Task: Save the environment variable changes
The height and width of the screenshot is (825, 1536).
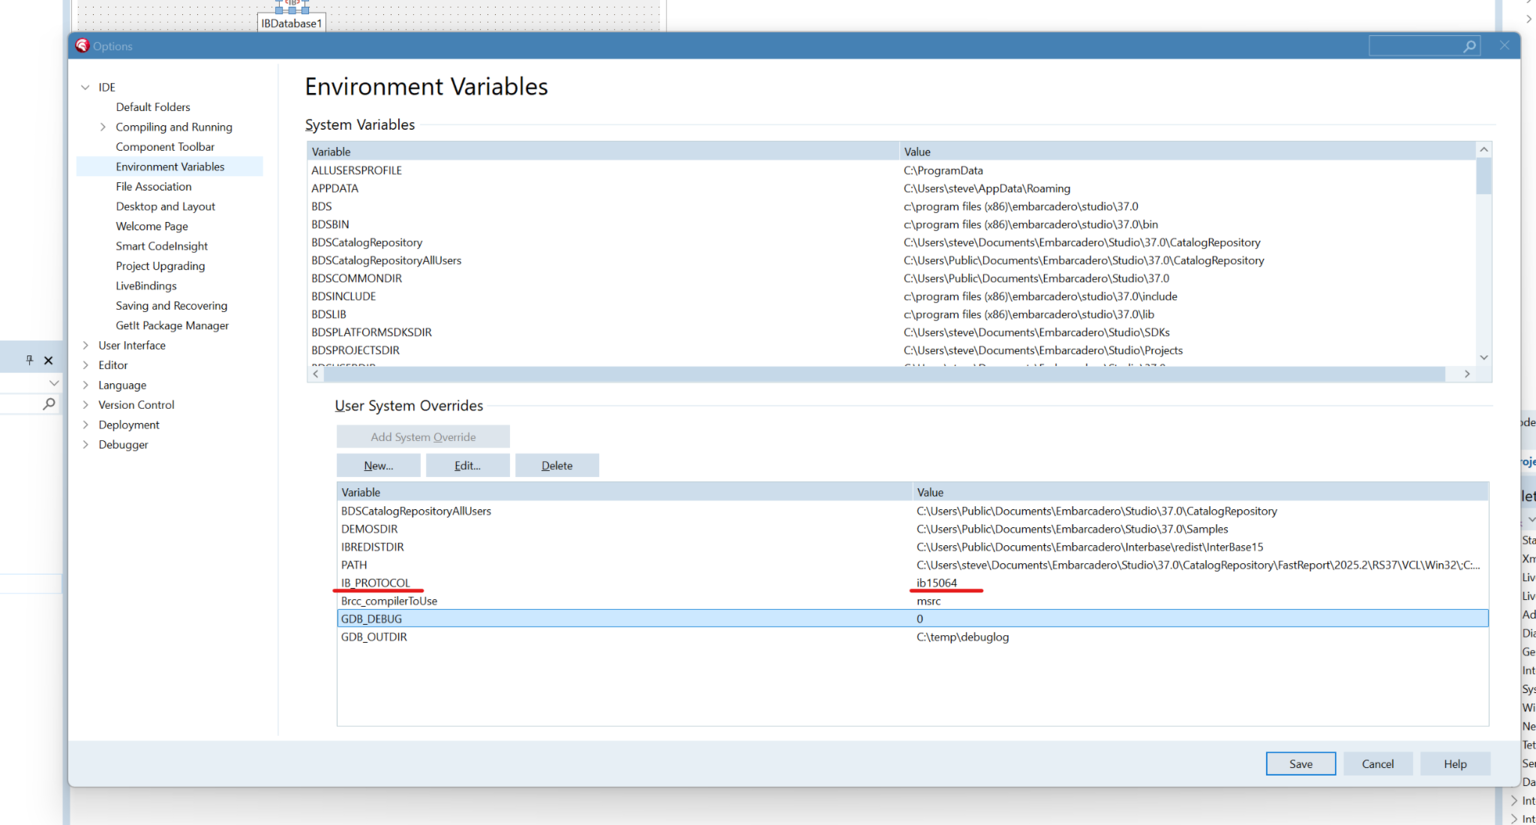Action: click(1300, 764)
